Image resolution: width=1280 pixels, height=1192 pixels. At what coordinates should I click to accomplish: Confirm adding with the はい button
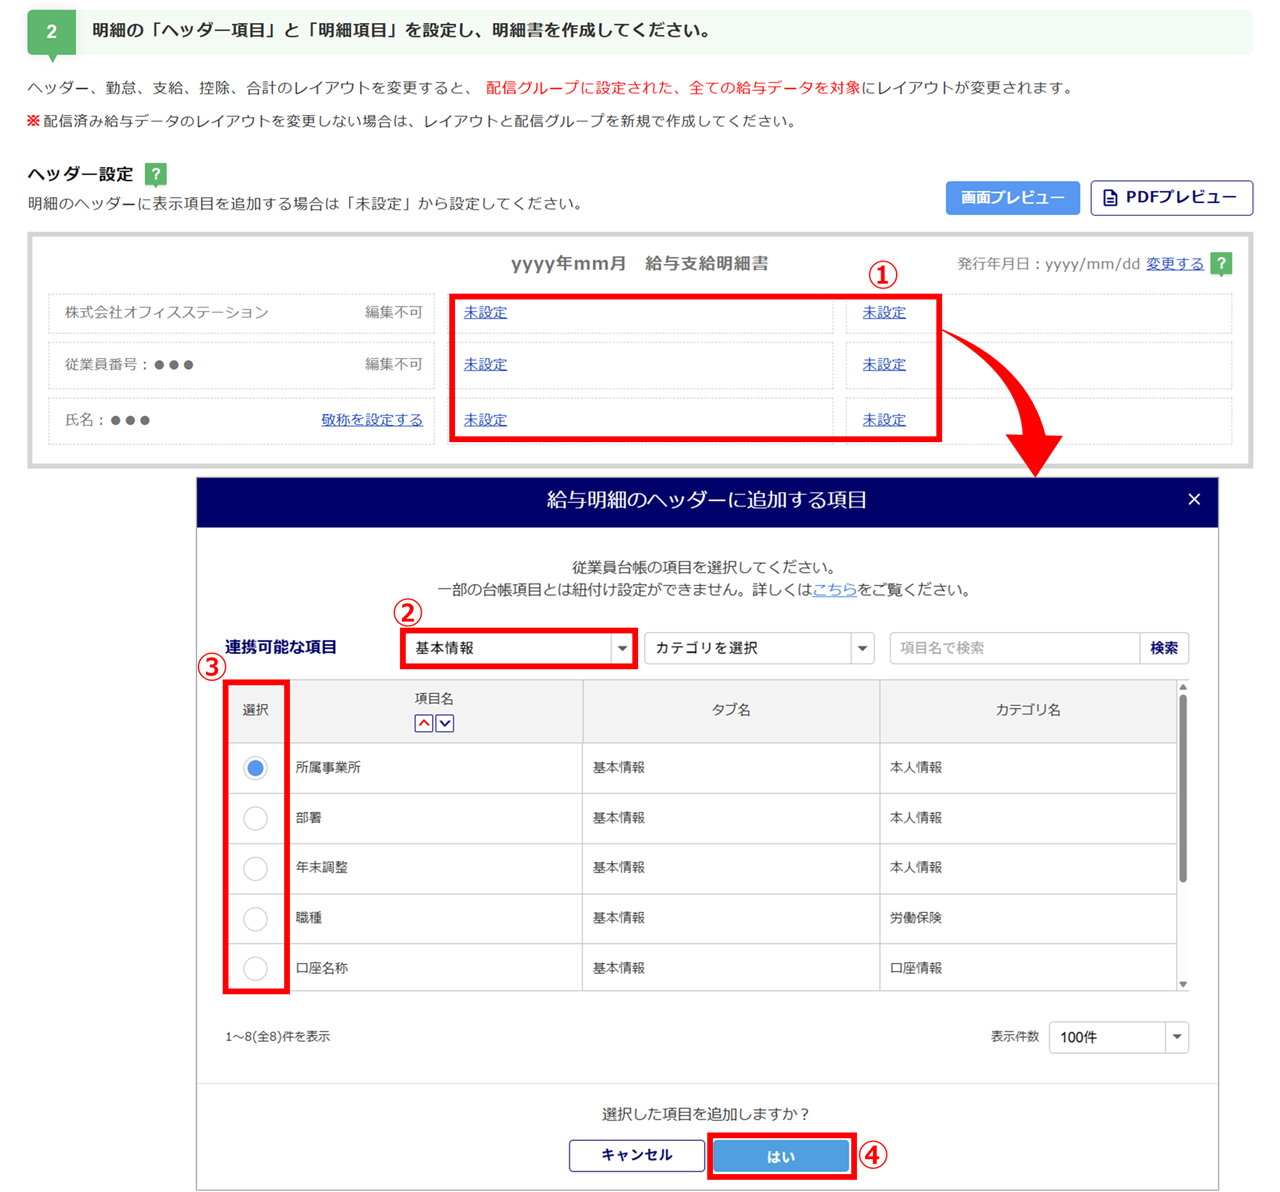click(780, 1156)
